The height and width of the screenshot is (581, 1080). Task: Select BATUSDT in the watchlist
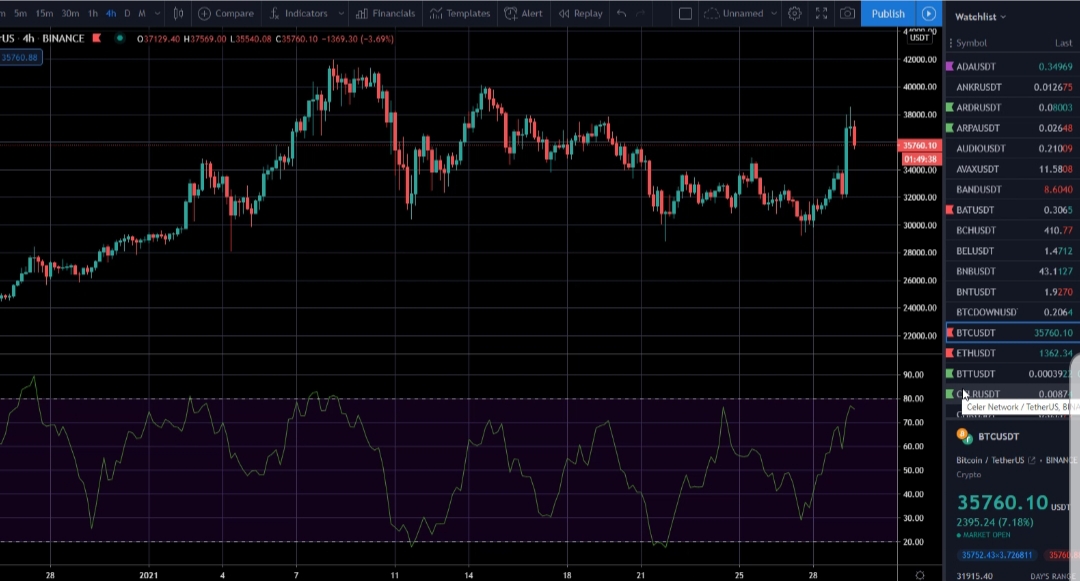1012,210
